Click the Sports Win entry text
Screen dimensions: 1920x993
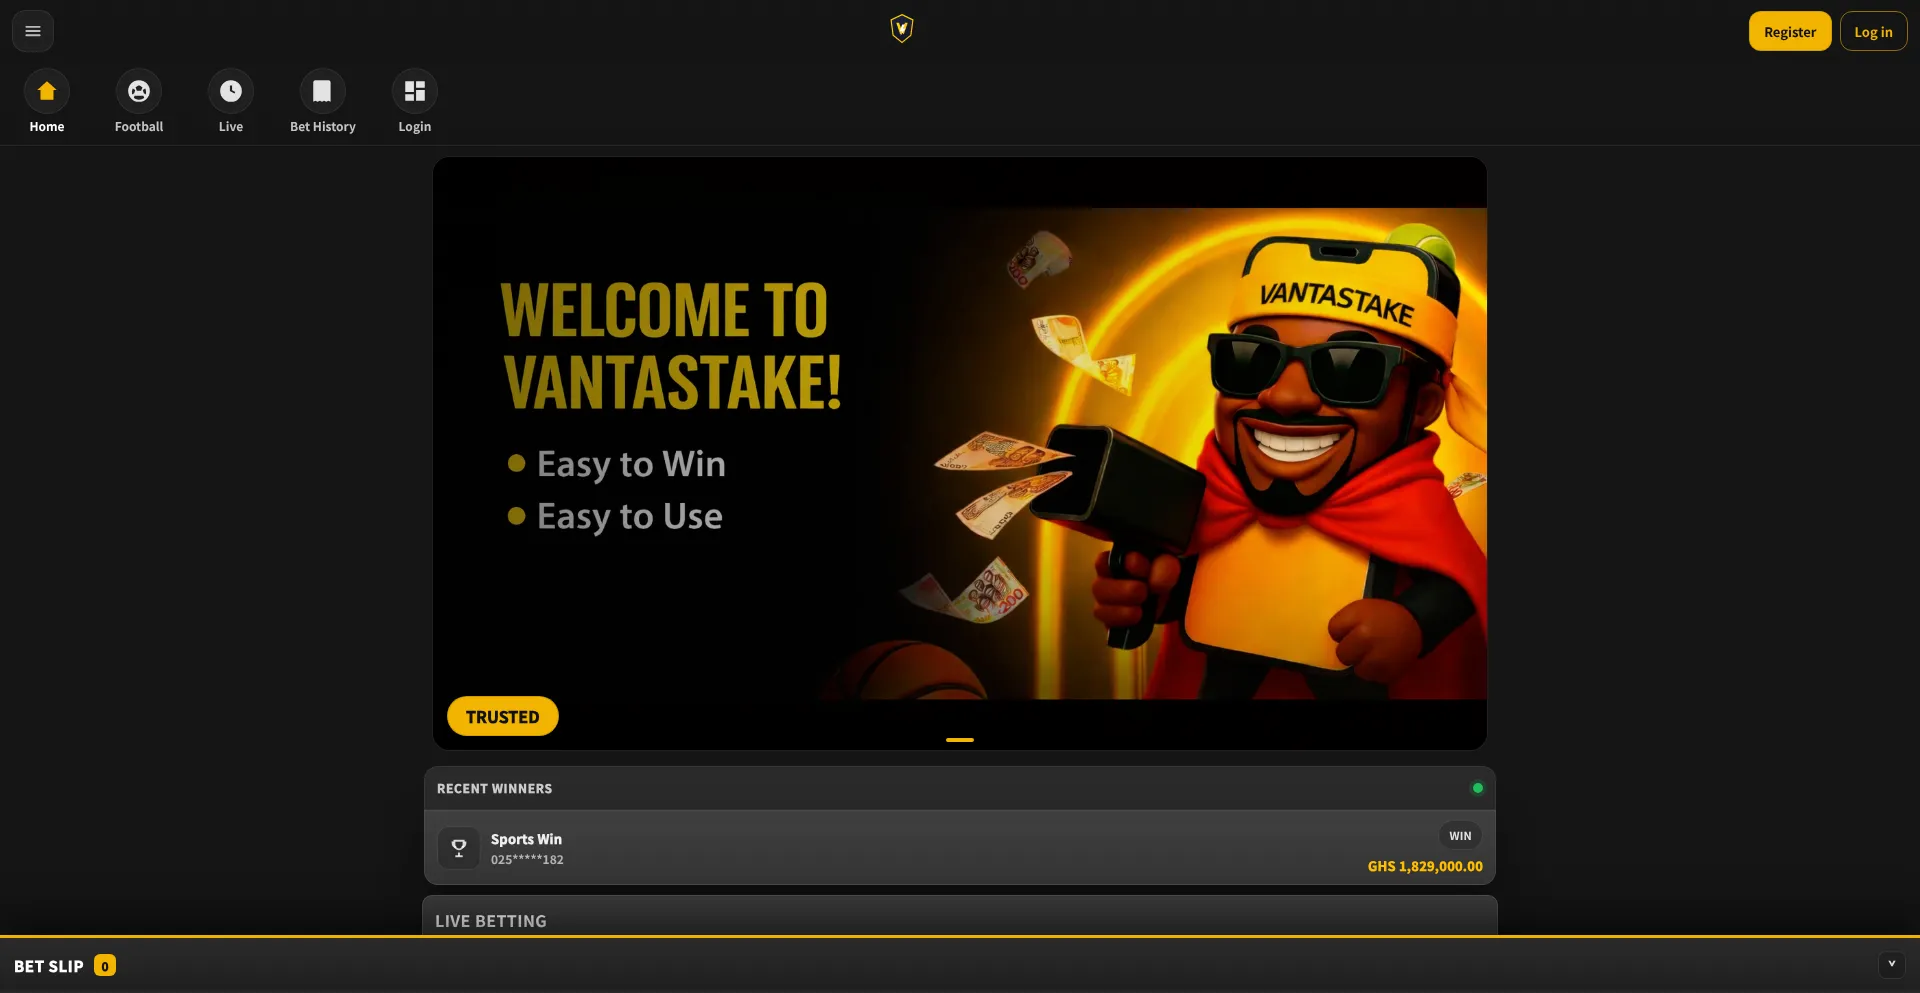526,839
